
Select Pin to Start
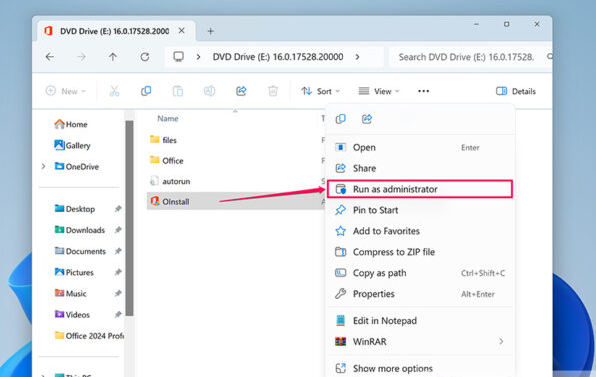pos(420,210)
